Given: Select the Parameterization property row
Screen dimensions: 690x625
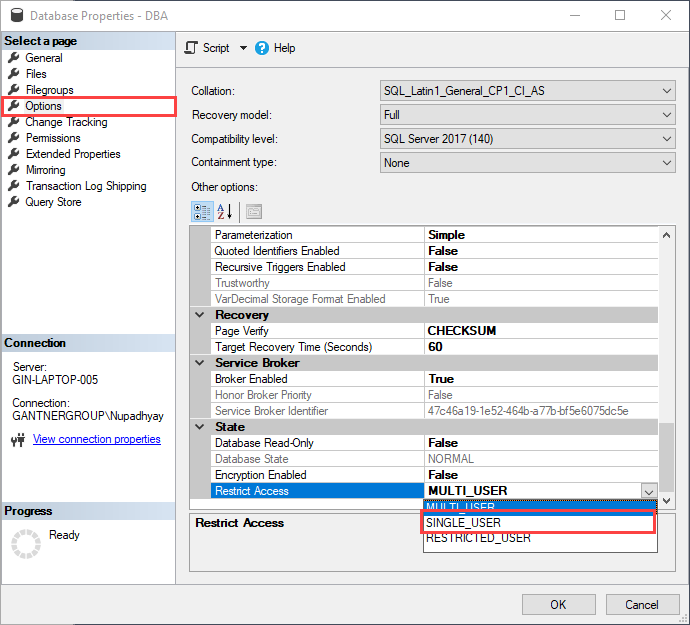Looking at the screenshot, I should [434, 235].
